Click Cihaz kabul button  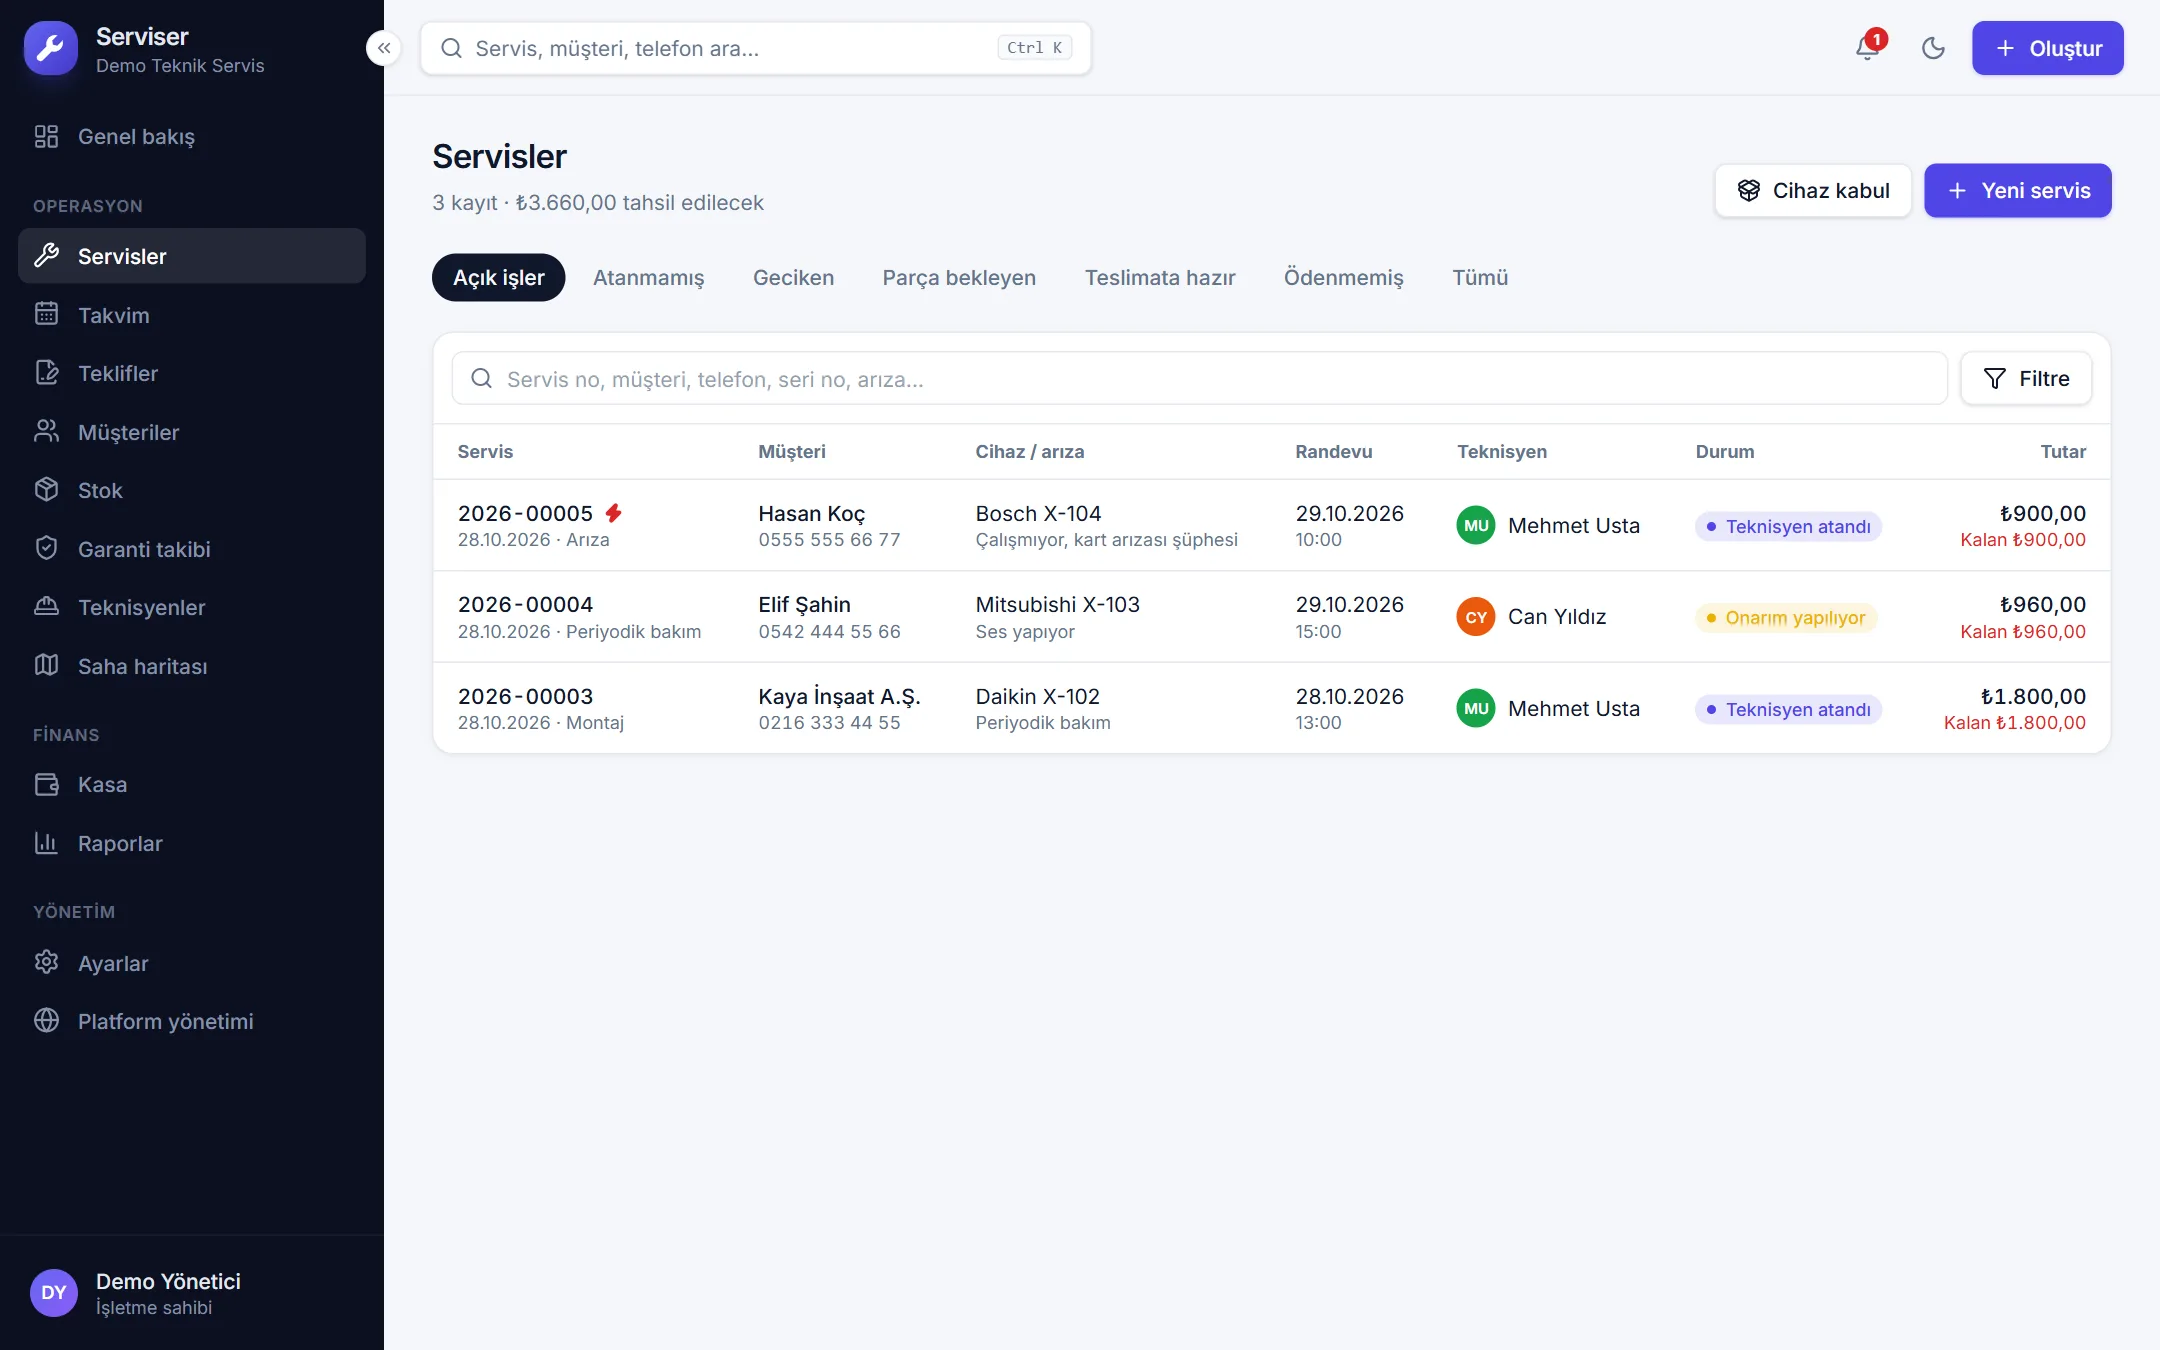[1813, 190]
